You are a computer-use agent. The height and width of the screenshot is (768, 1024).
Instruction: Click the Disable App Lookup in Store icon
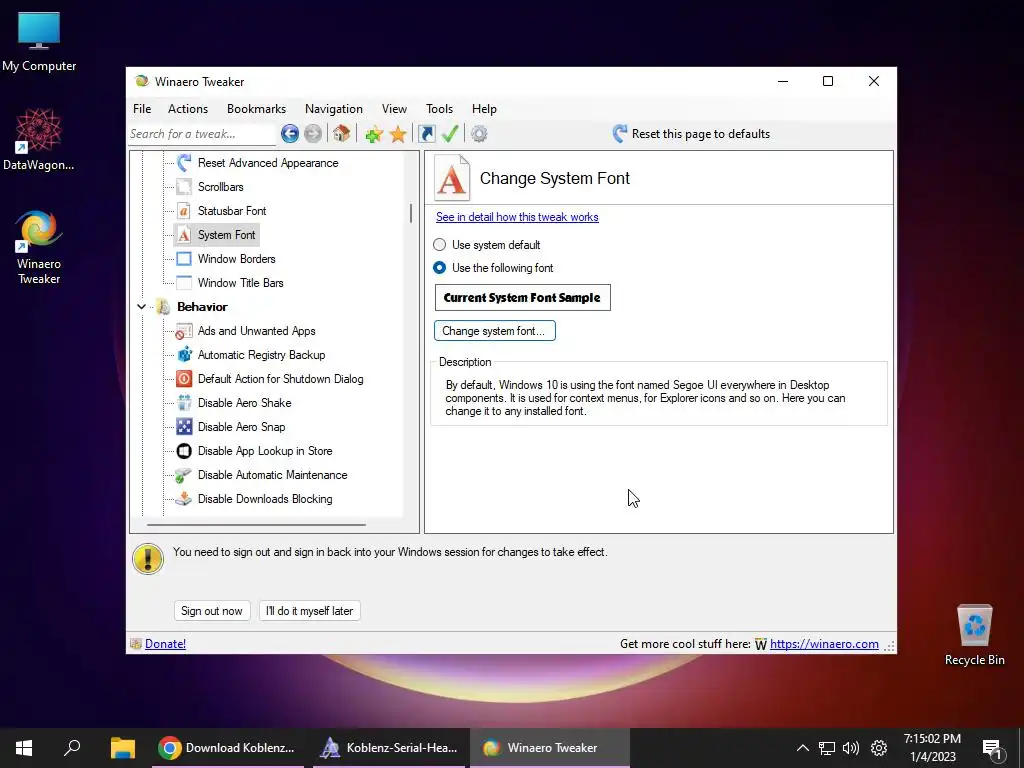tap(184, 451)
